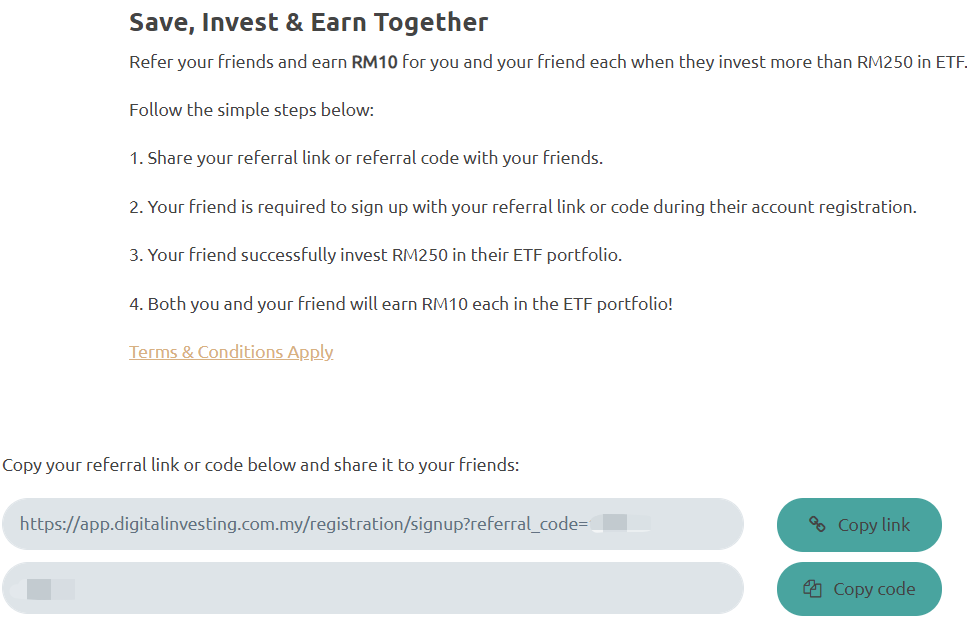Click the Follow the simple steps below text

tap(252, 110)
